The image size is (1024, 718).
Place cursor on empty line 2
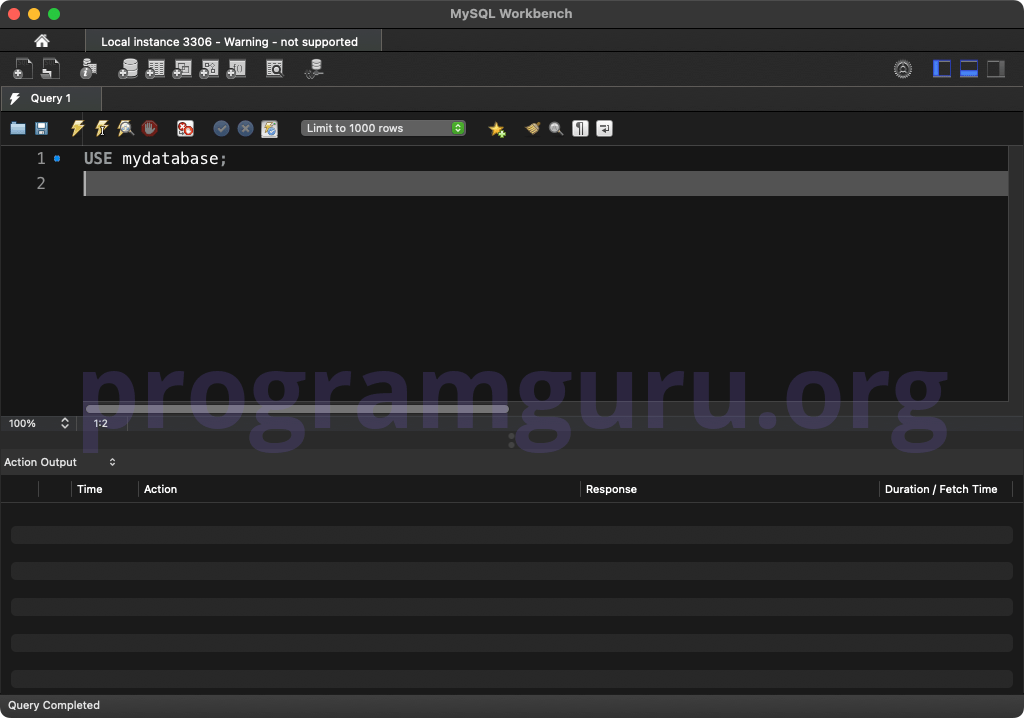coord(545,184)
